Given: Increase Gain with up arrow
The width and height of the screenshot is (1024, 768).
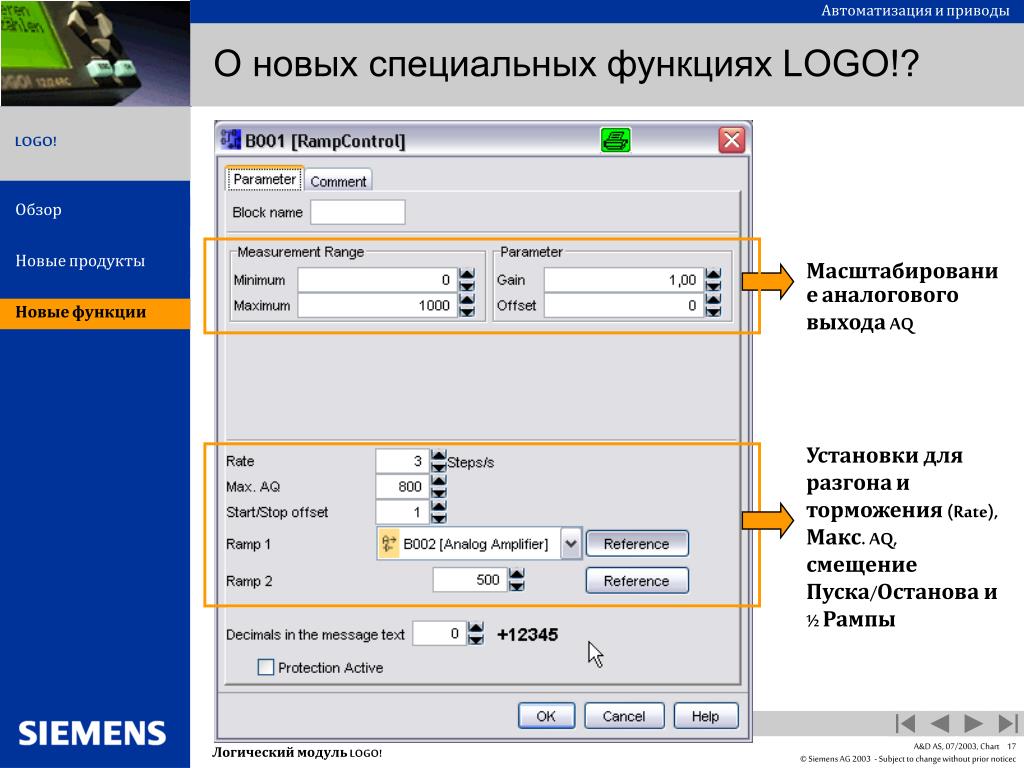Looking at the screenshot, I should click(x=713, y=274).
